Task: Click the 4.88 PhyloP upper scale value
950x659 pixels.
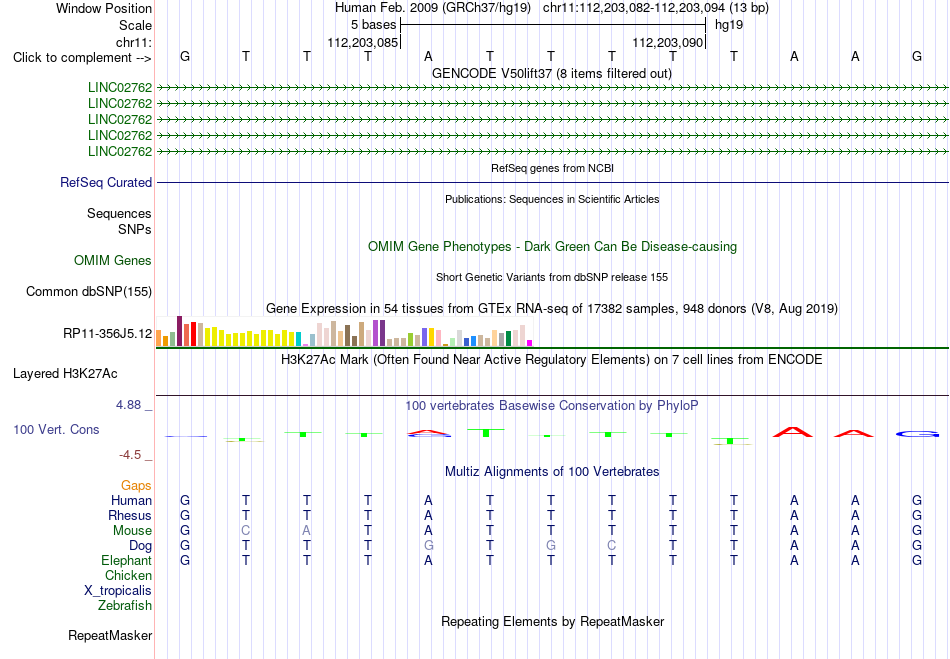Action: click(128, 405)
